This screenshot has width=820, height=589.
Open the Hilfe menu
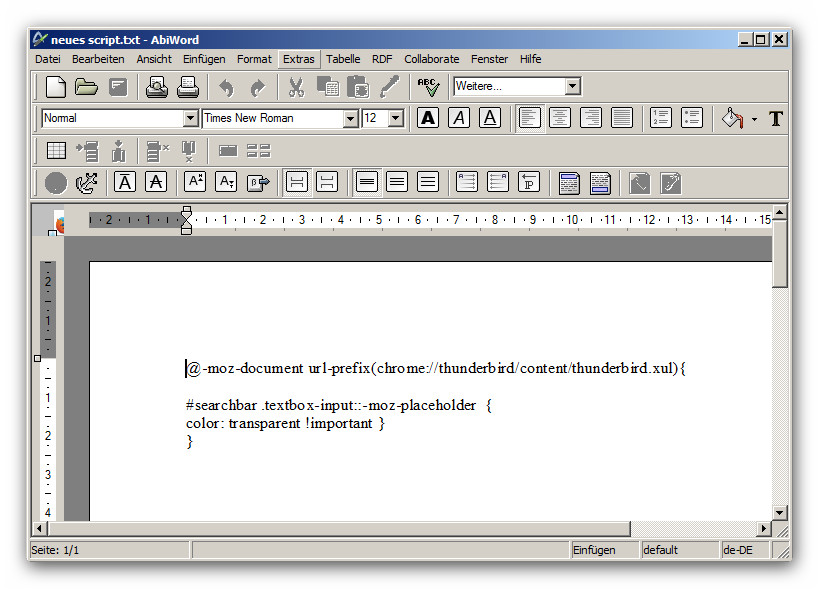(530, 59)
